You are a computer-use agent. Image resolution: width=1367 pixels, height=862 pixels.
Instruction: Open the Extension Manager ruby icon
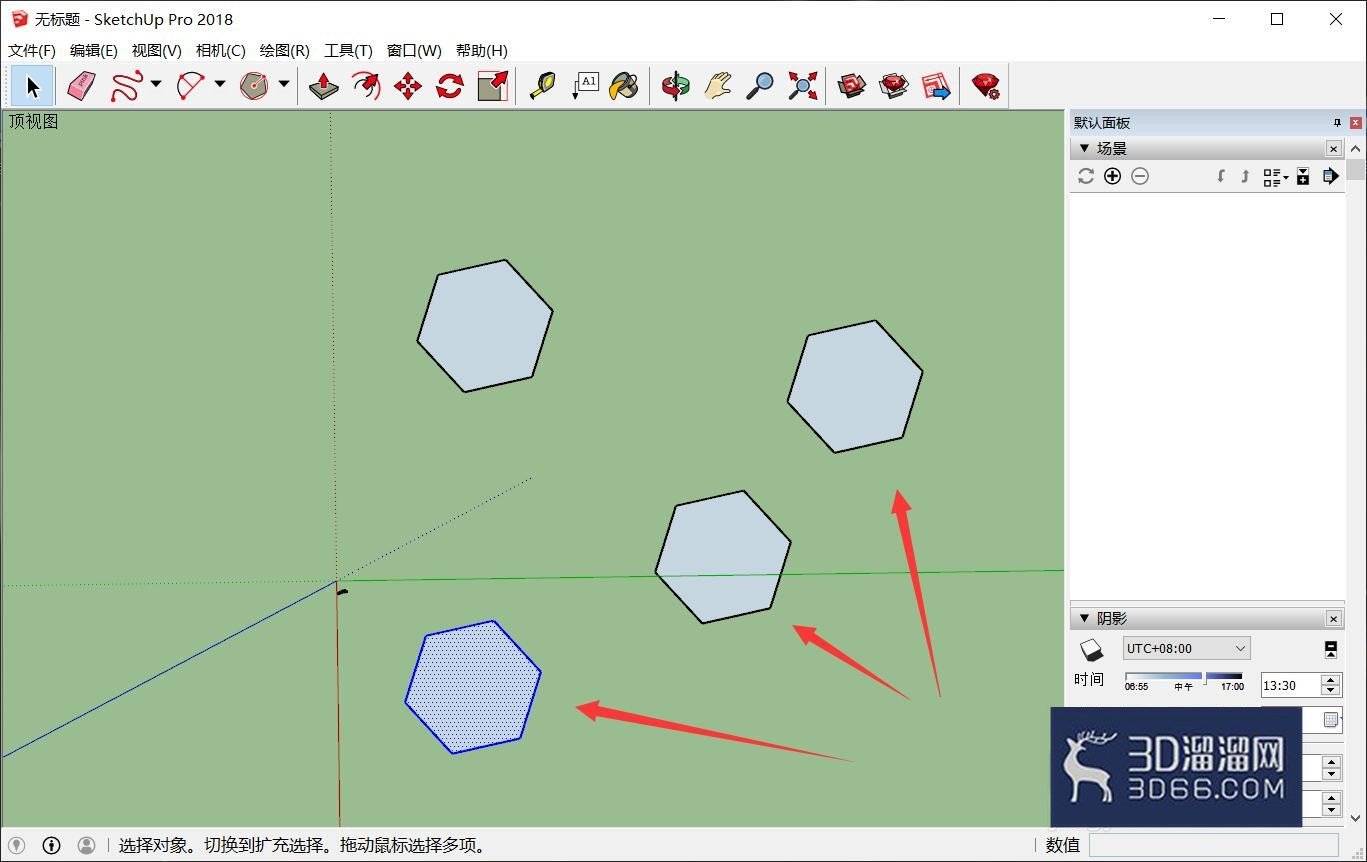(x=986, y=86)
